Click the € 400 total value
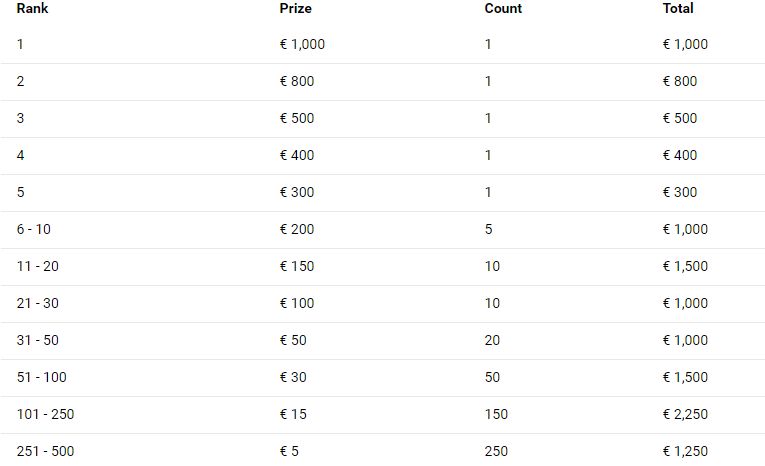The width and height of the screenshot is (765, 466). pos(680,155)
